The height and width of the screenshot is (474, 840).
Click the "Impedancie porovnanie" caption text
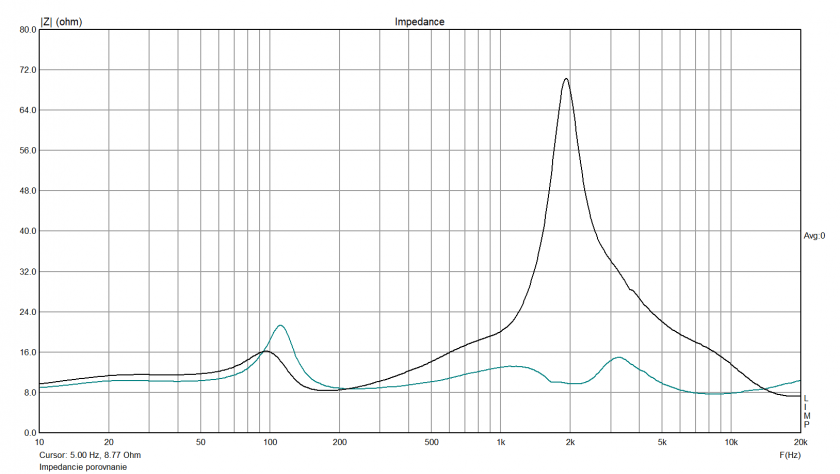[x=83, y=467]
